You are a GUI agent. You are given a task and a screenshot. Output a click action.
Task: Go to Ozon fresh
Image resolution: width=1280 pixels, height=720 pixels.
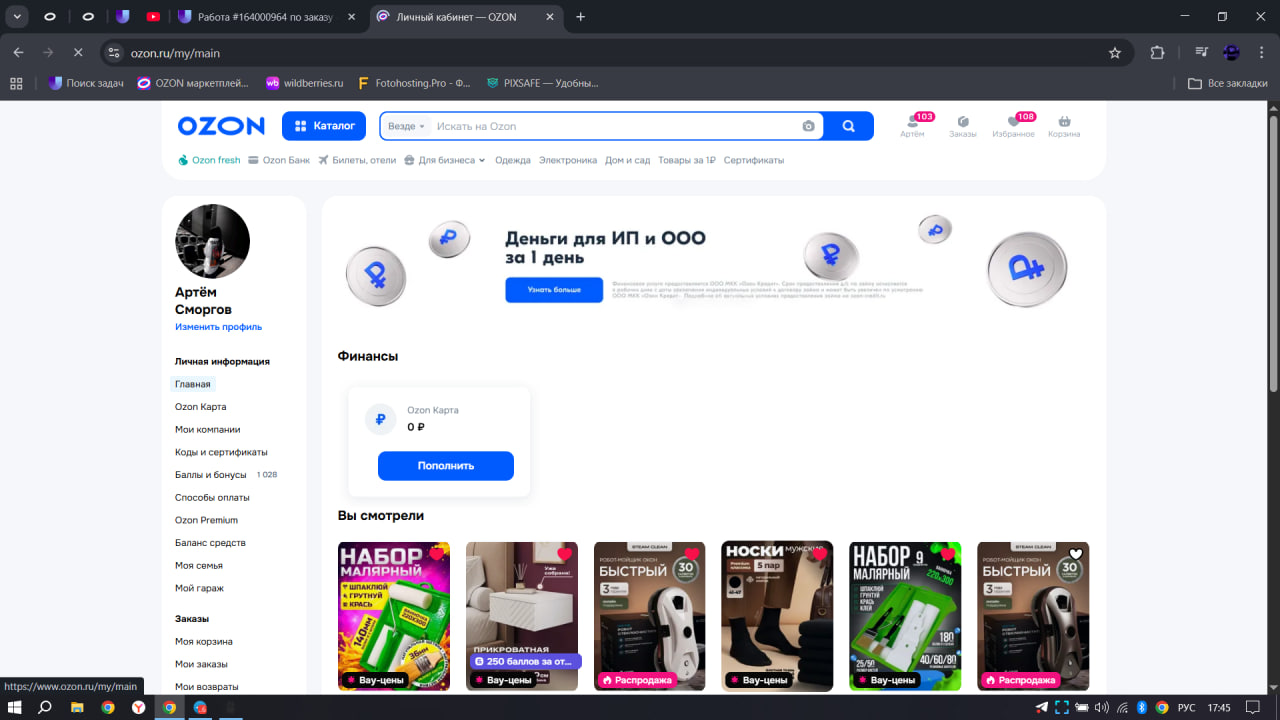(x=209, y=160)
